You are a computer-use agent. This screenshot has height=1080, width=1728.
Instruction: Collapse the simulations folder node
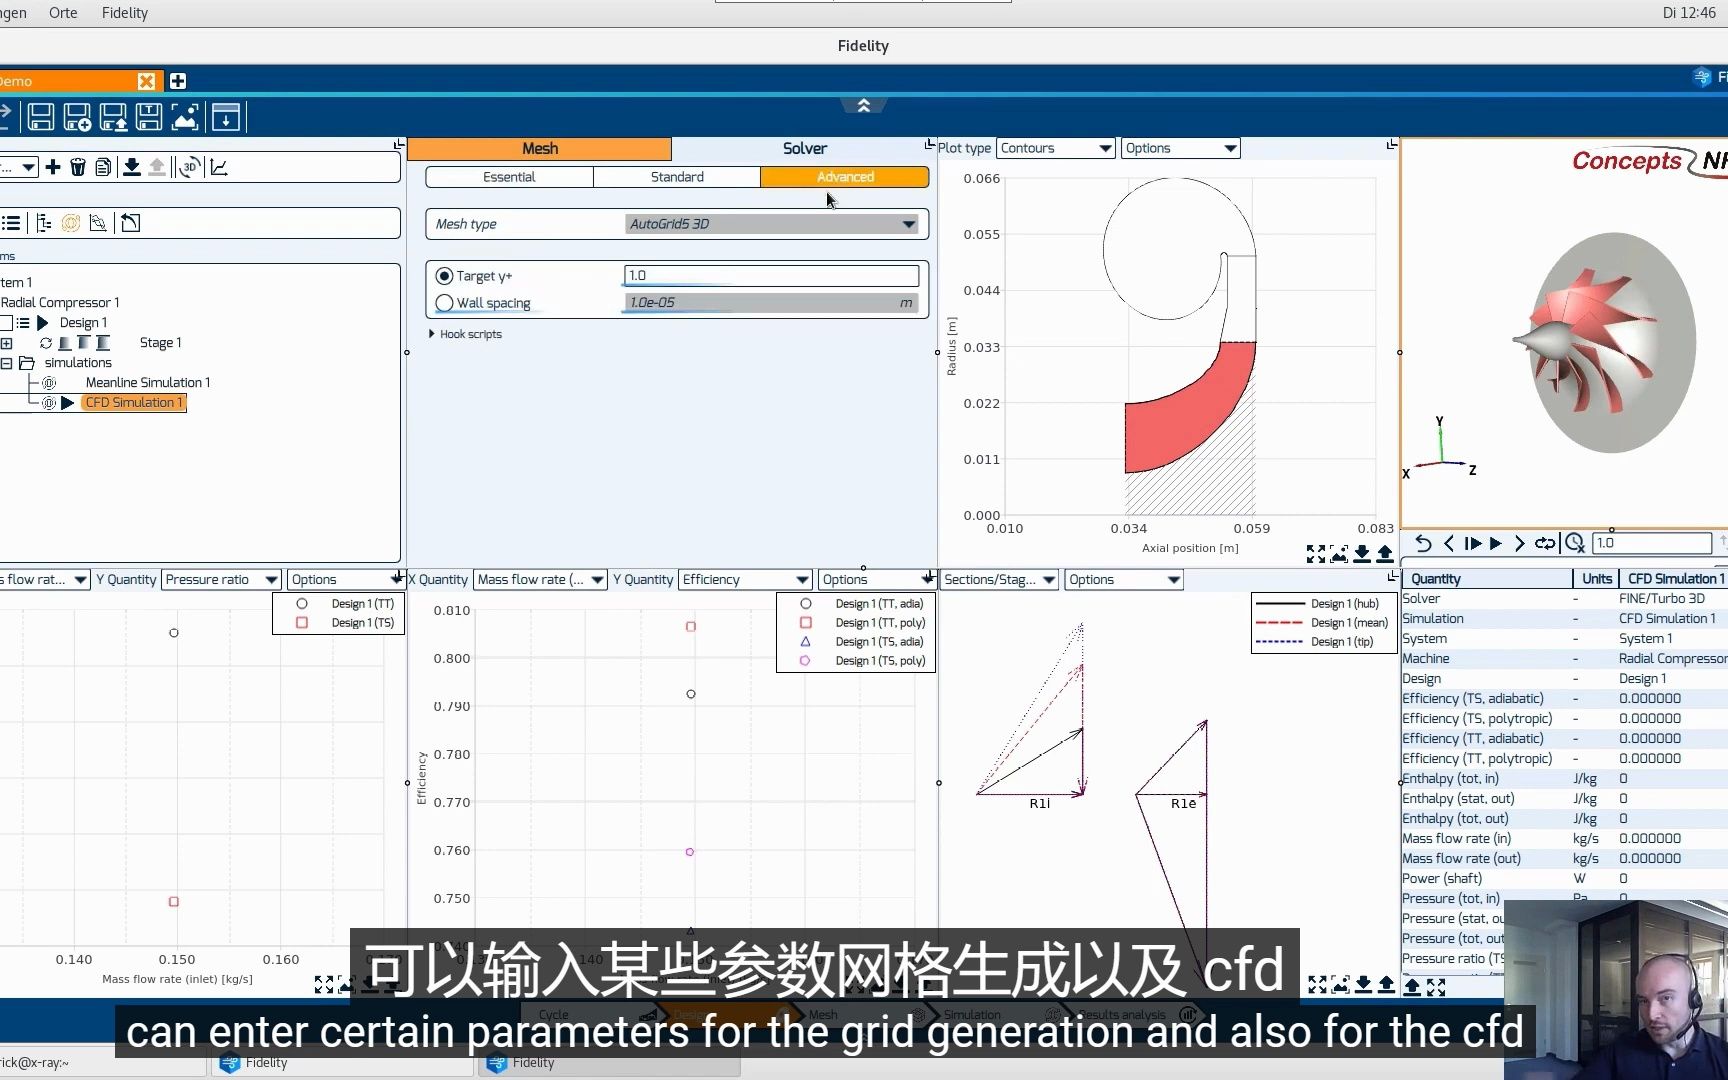click(x=6, y=363)
